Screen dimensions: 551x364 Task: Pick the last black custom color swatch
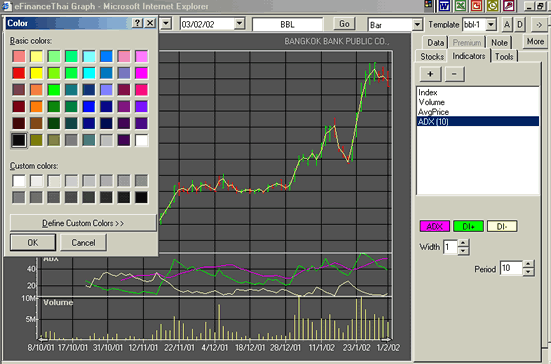coord(141,197)
